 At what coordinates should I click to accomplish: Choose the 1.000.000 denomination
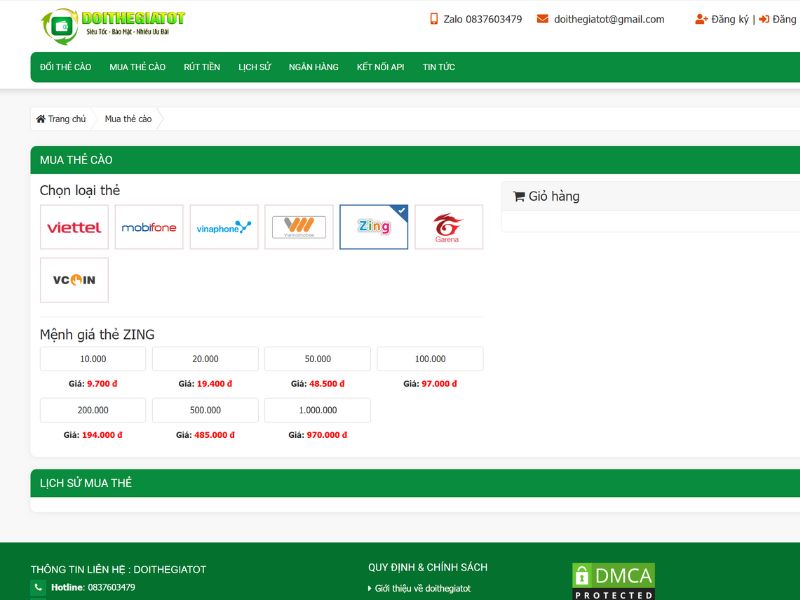[x=318, y=410]
